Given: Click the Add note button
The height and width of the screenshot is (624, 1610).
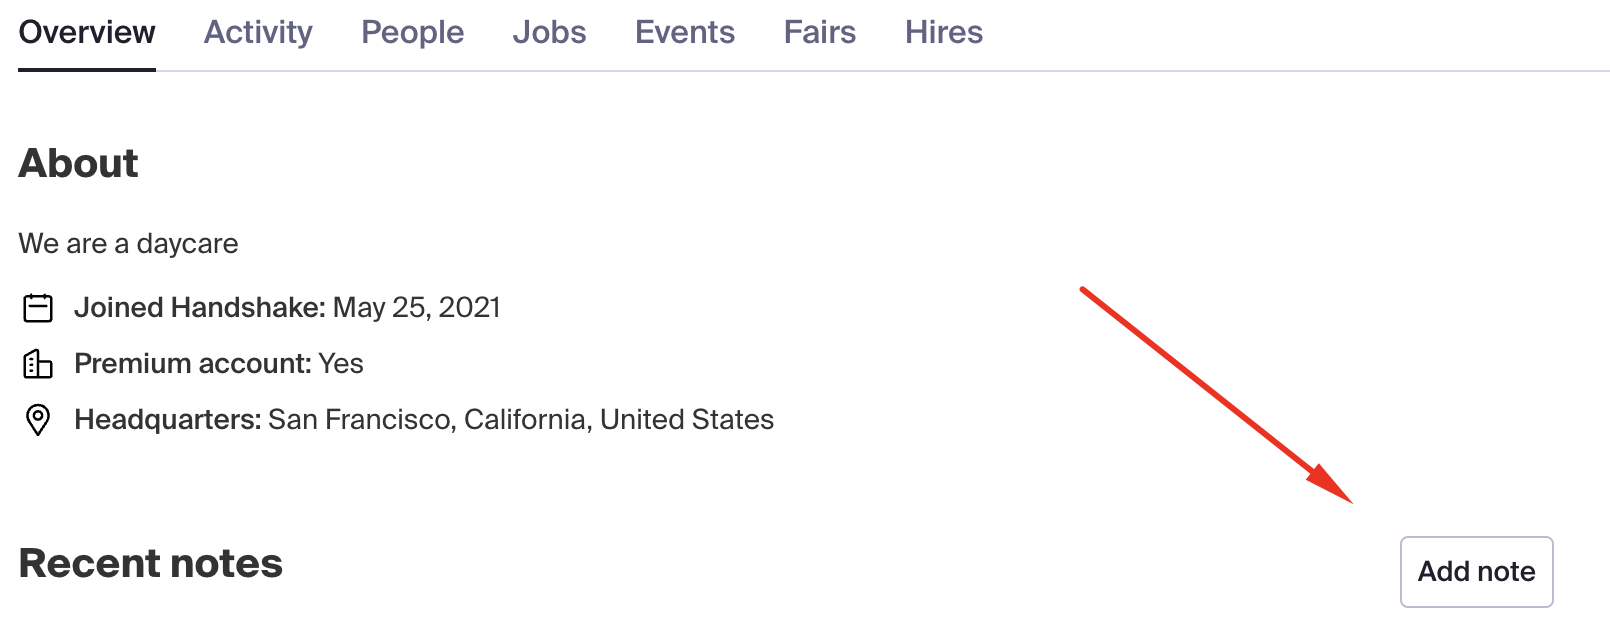Looking at the screenshot, I should [1476, 572].
